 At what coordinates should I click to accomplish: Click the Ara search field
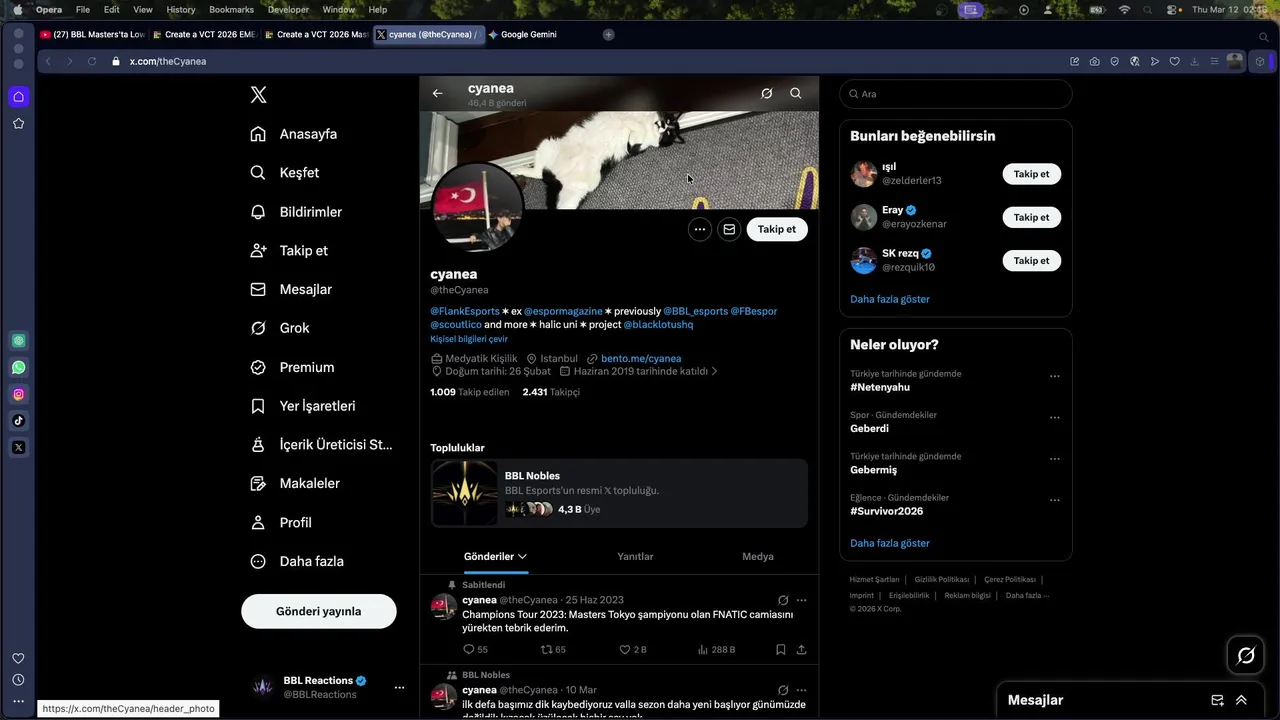956,94
